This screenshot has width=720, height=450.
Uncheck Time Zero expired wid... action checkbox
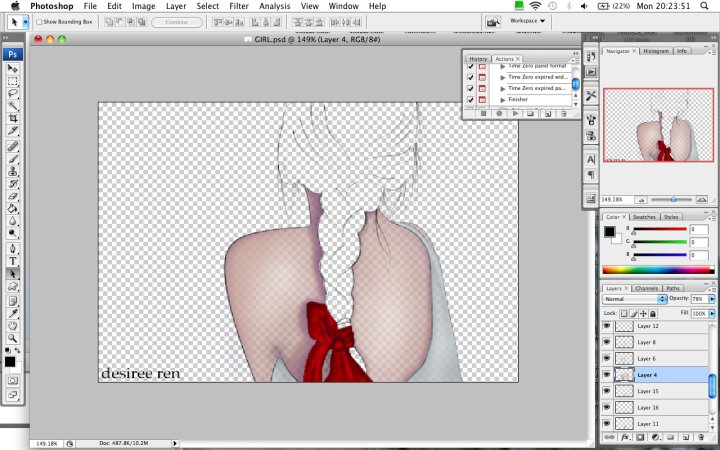[x=470, y=77]
